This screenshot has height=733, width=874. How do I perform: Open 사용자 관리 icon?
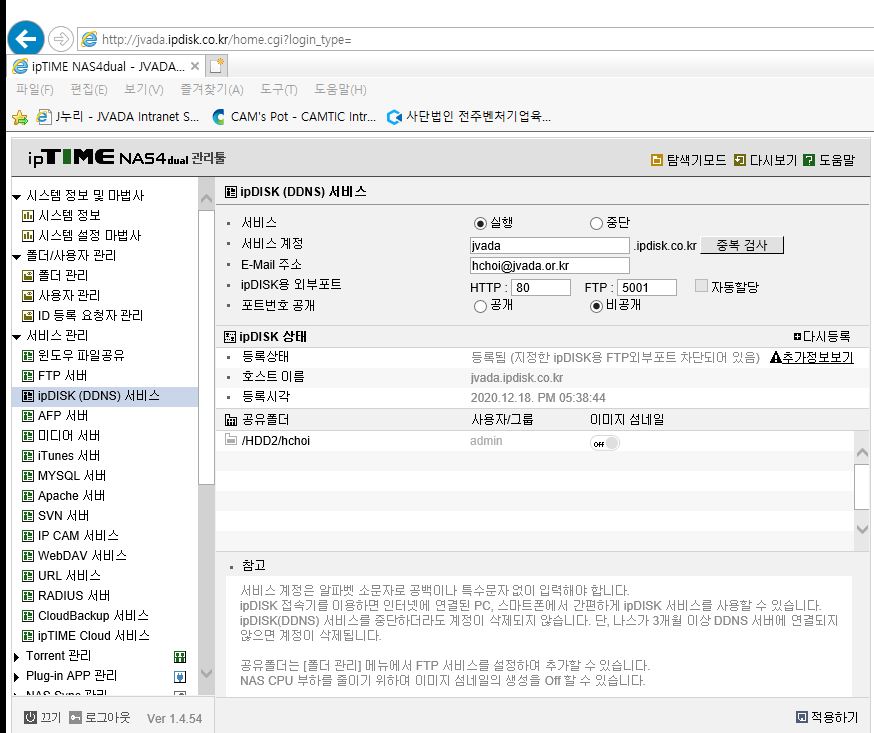coord(28,296)
